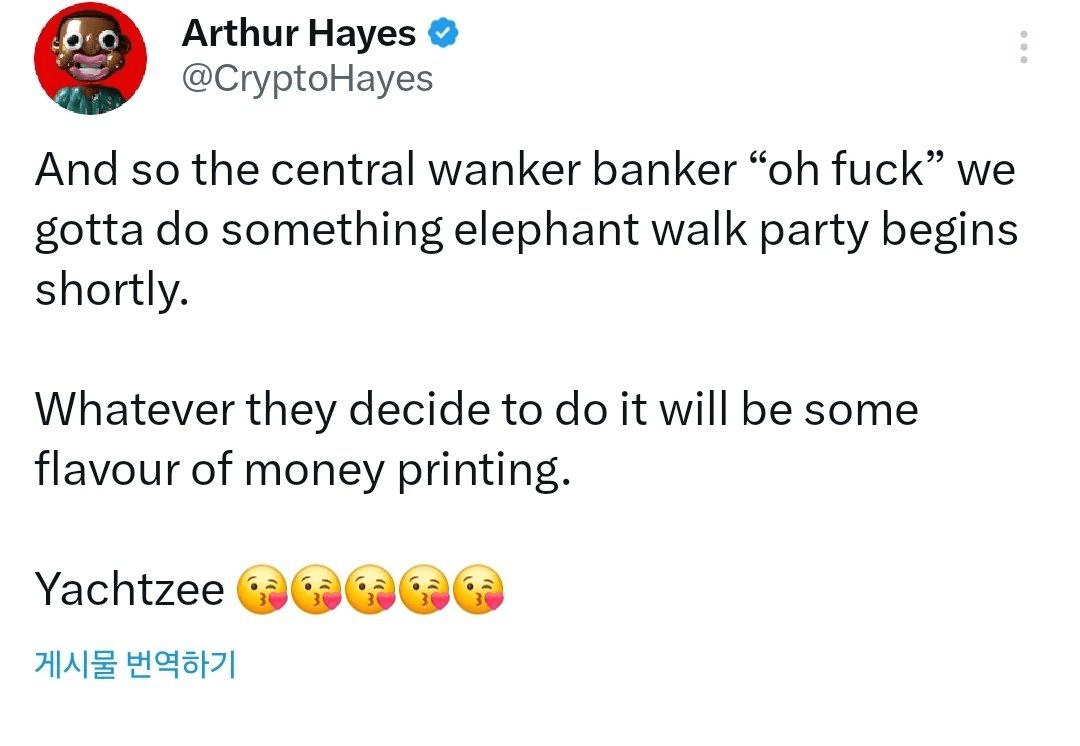Click the word "shortly." in the post
Screen dimensions: 1080x746
coord(110,291)
